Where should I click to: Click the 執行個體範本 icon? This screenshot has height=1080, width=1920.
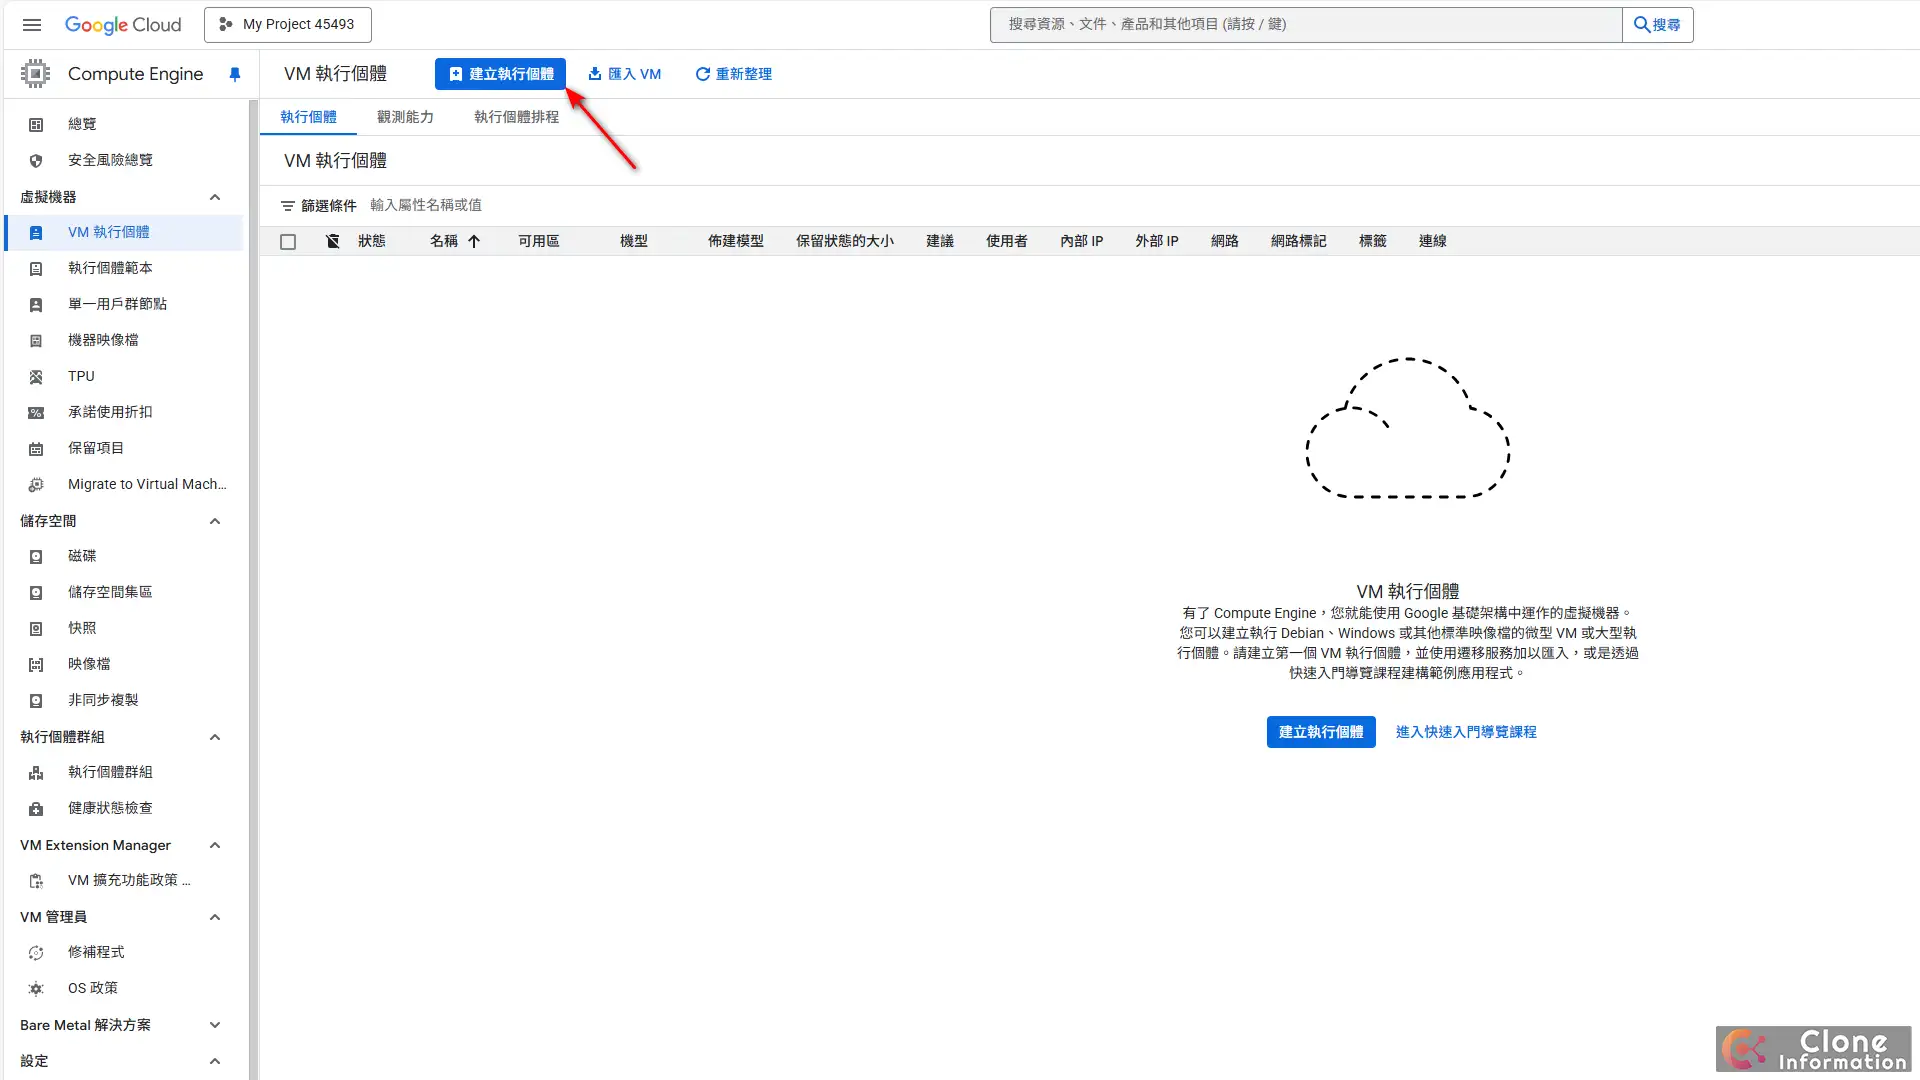pyautogui.click(x=36, y=268)
